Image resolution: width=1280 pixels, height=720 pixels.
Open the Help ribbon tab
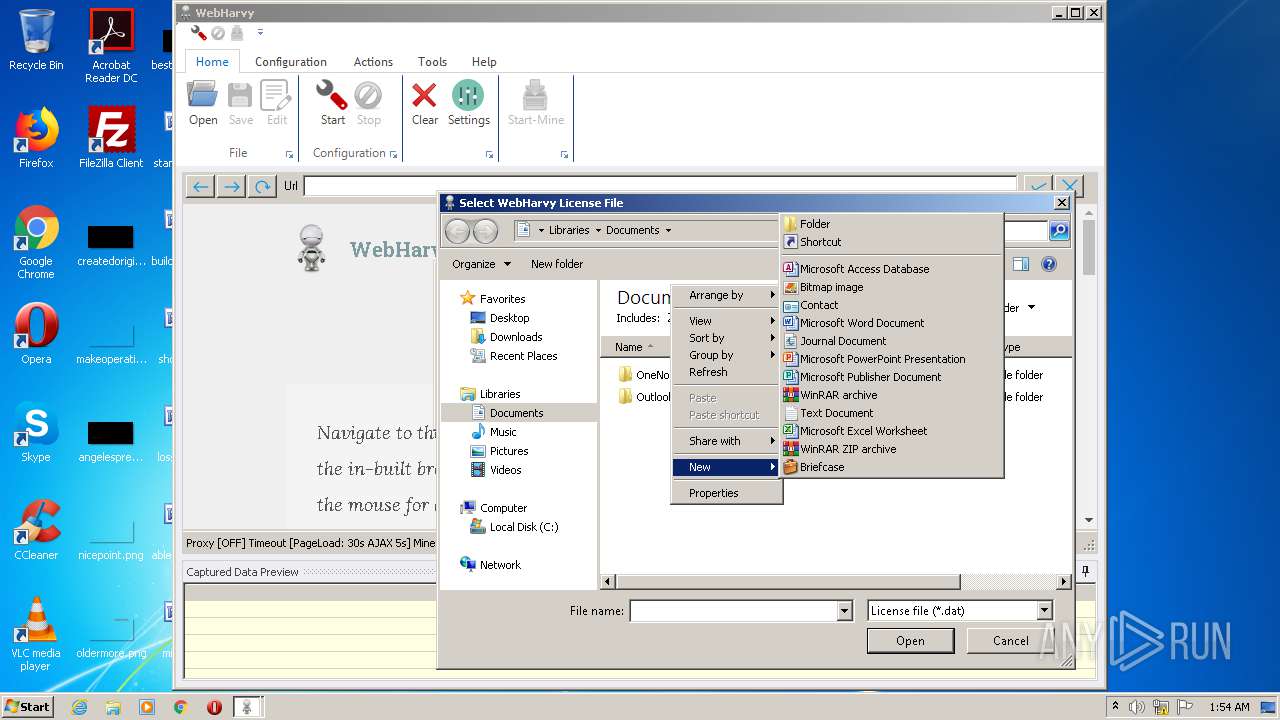(x=484, y=62)
